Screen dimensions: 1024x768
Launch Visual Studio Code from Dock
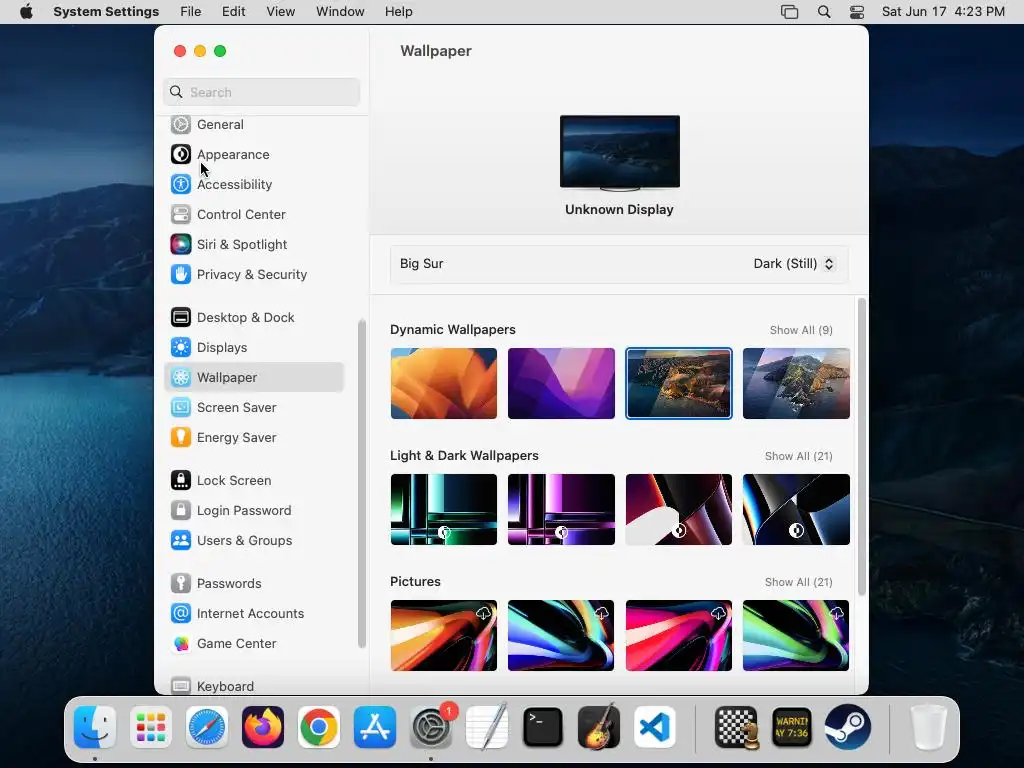click(x=654, y=727)
